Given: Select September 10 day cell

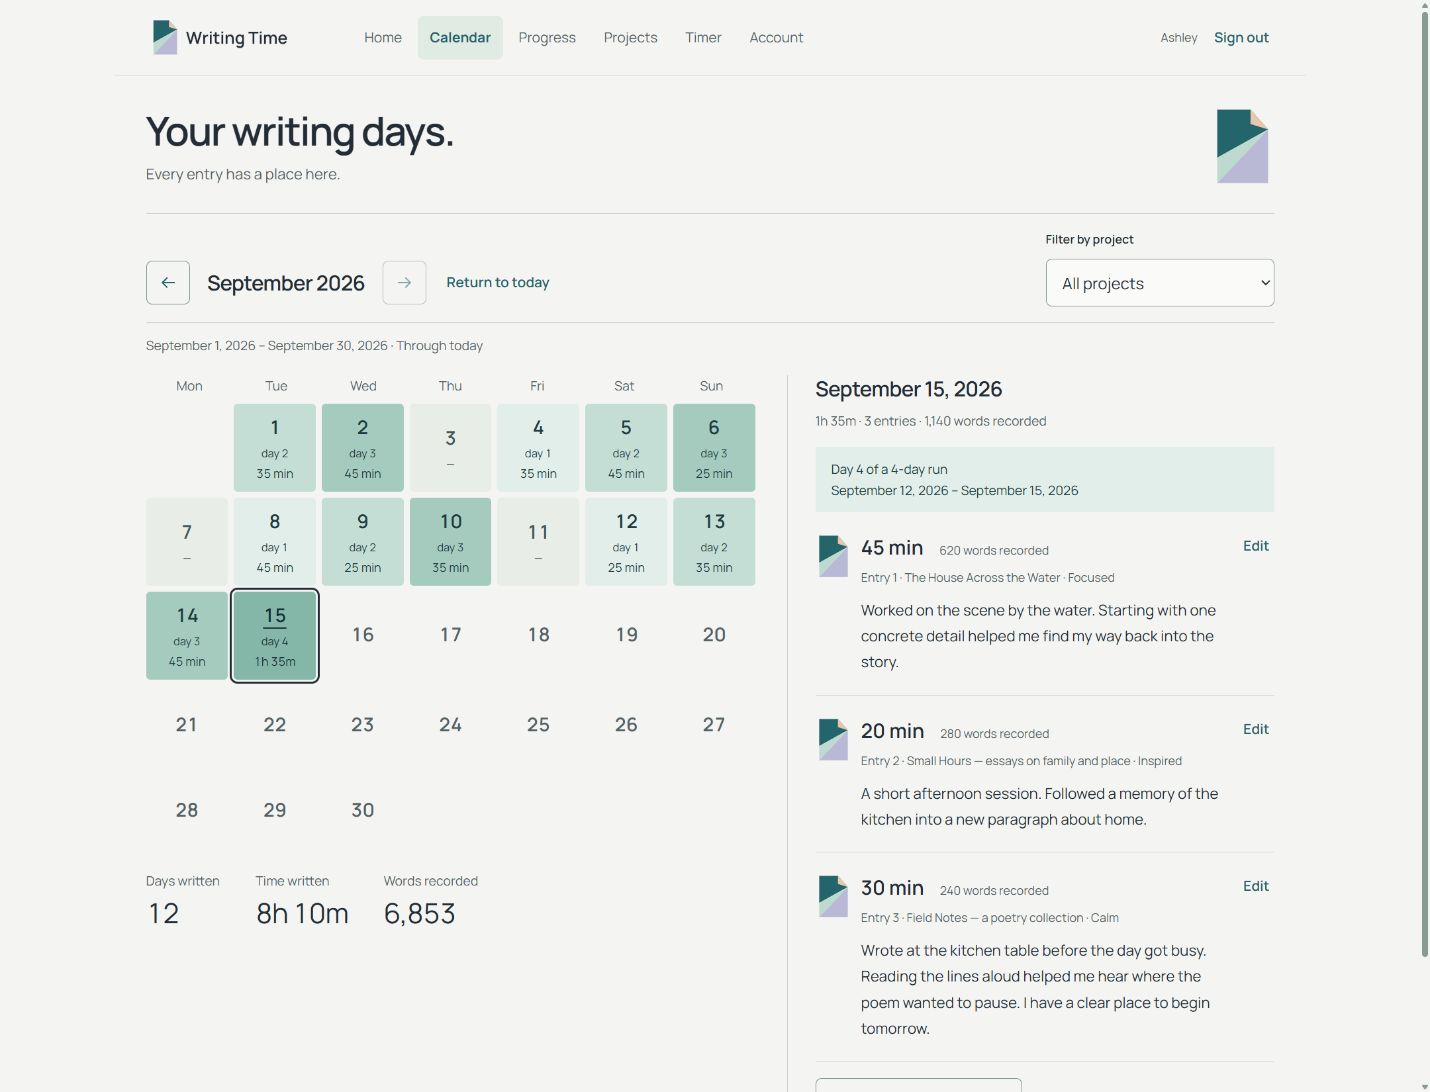Looking at the screenshot, I should (x=451, y=542).
